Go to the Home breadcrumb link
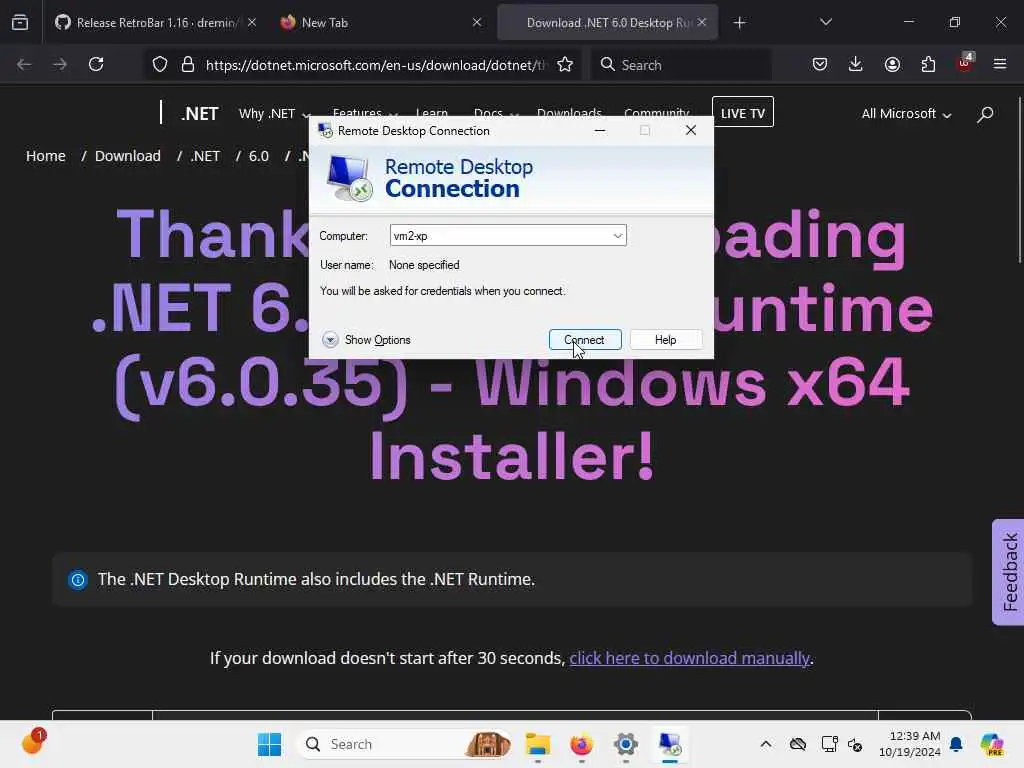Viewport: 1024px width, 768px height. coord(46,156)
